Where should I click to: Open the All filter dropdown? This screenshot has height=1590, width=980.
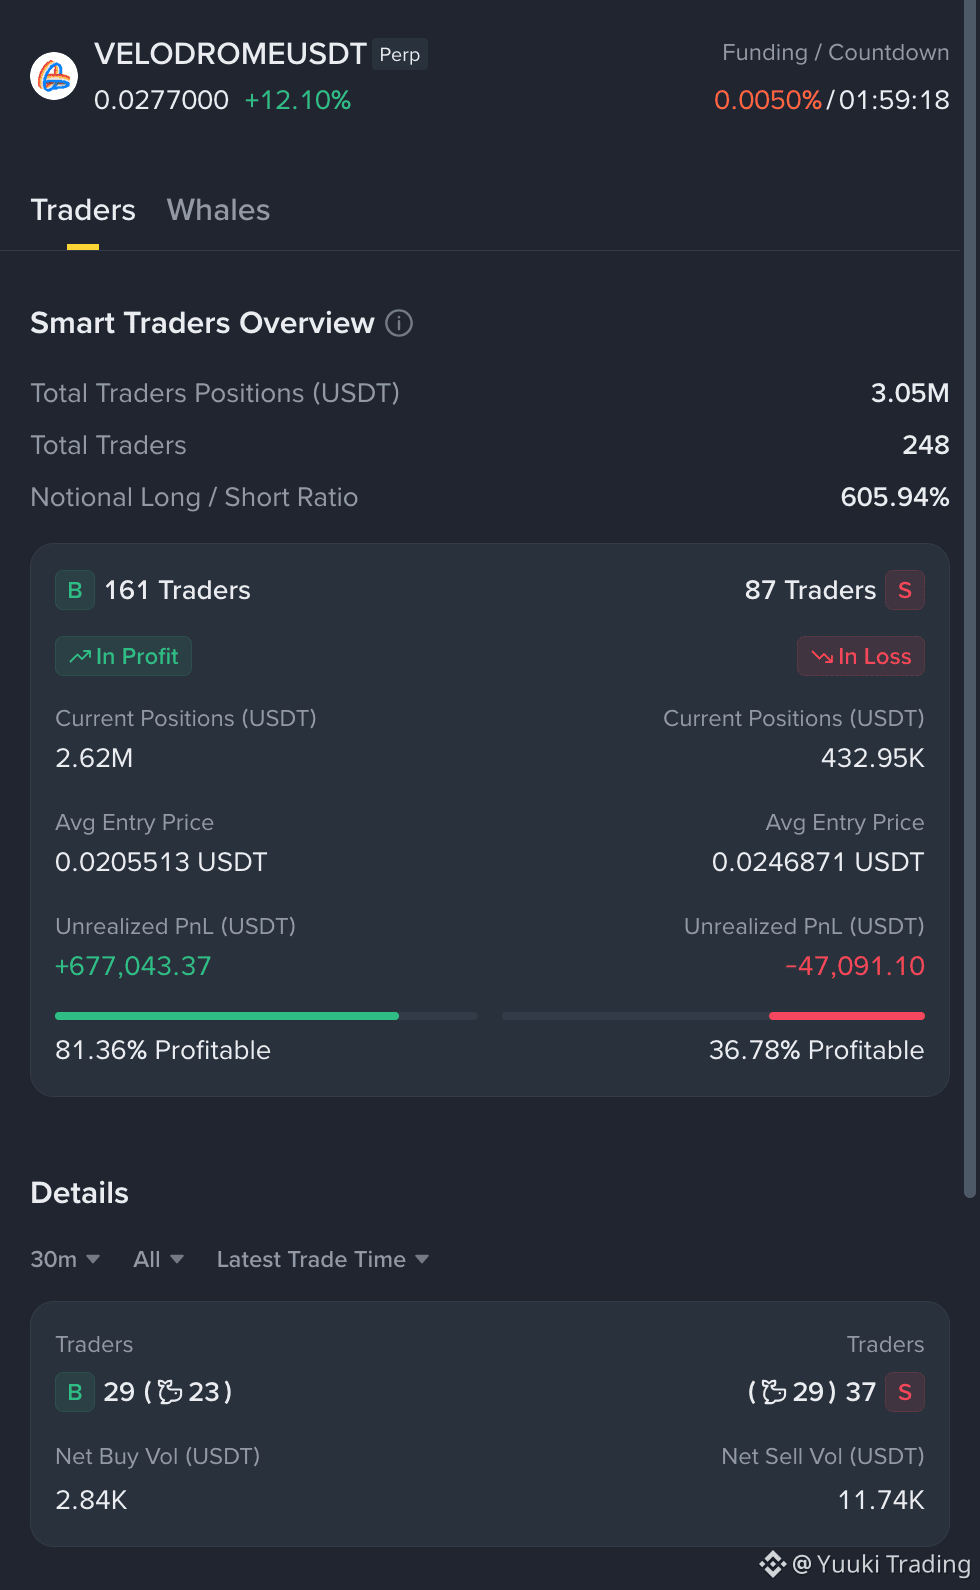pos(158,1259)
